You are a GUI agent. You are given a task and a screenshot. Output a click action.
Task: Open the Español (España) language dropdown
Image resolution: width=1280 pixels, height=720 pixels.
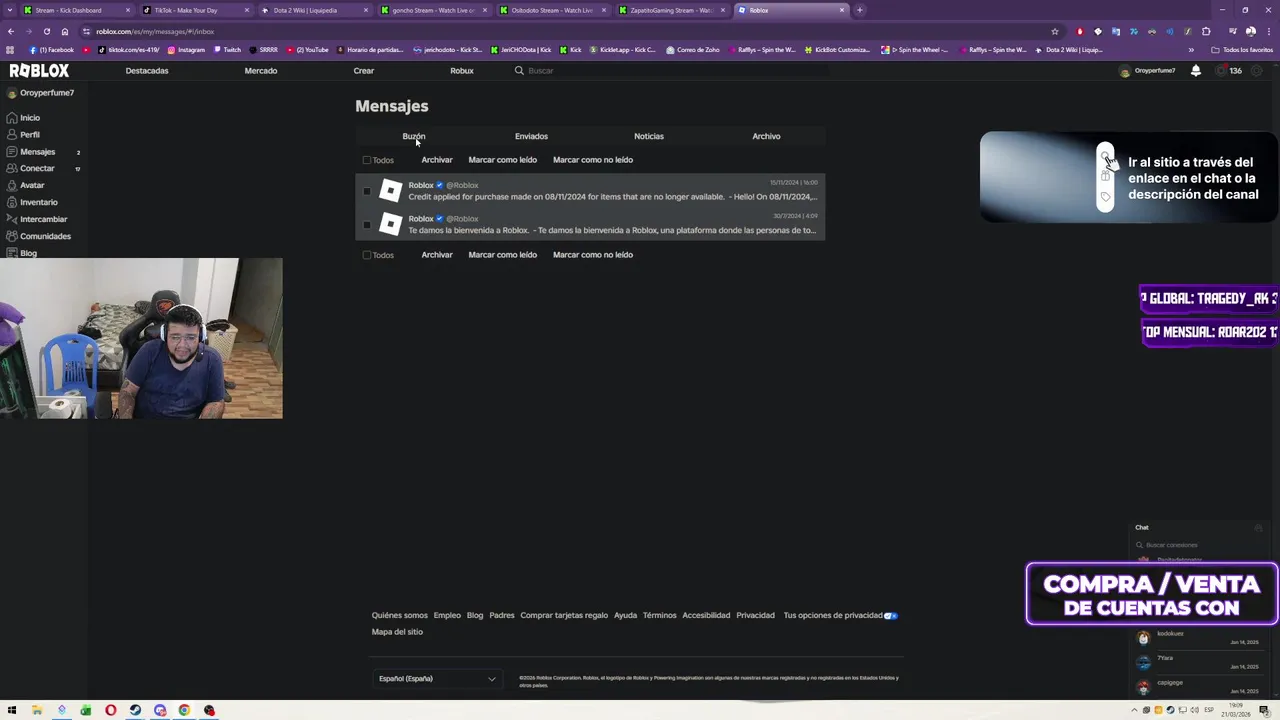click(437, 679)
